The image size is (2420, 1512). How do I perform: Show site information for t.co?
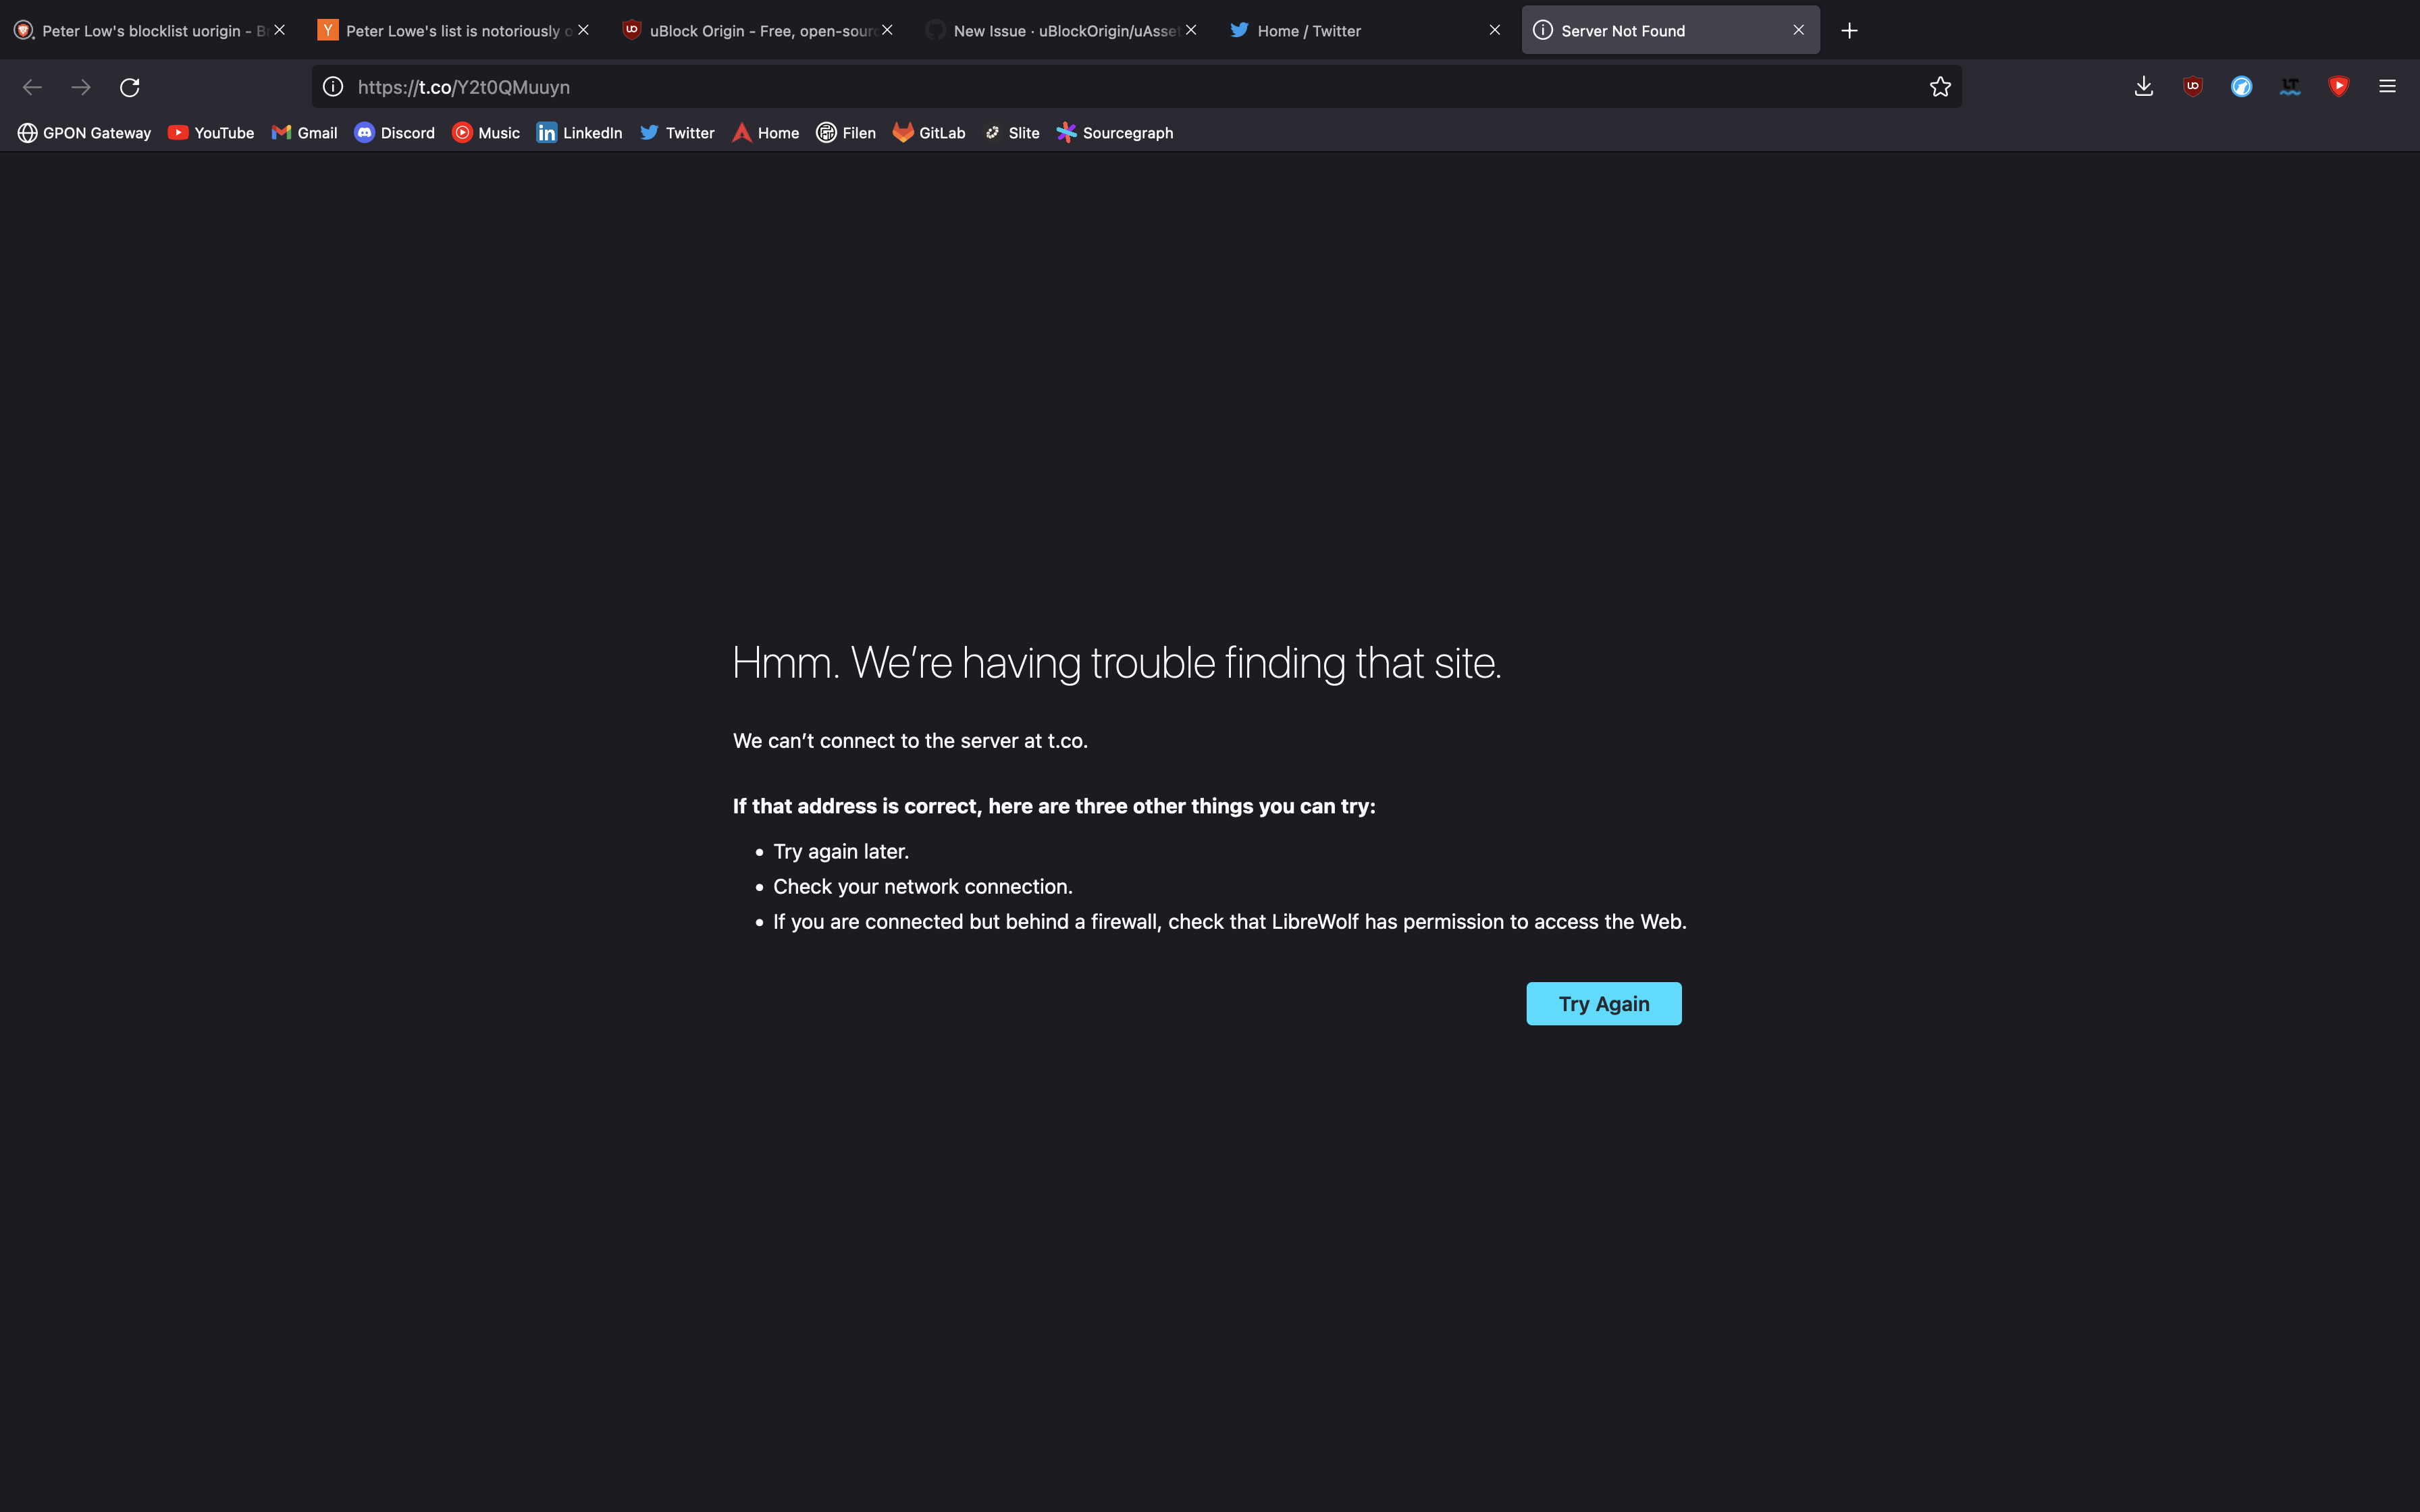point(333,87)
